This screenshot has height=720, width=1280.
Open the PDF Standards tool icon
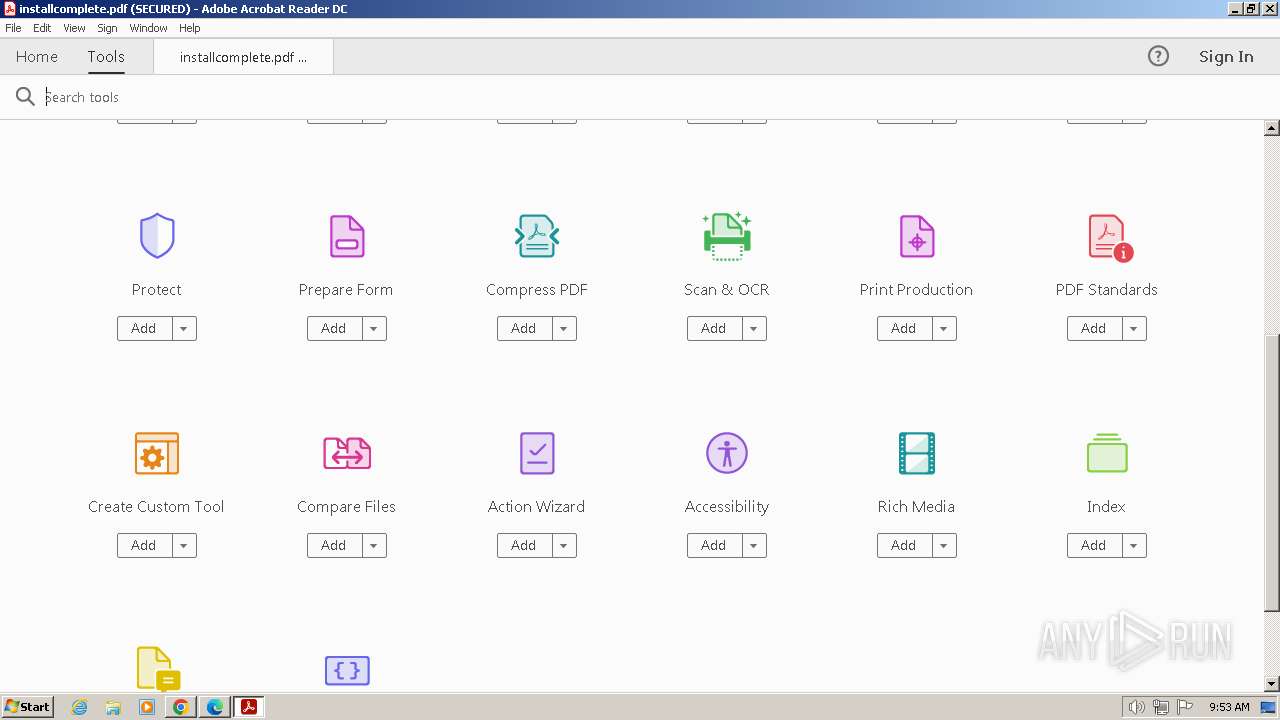click(1109, 238)
